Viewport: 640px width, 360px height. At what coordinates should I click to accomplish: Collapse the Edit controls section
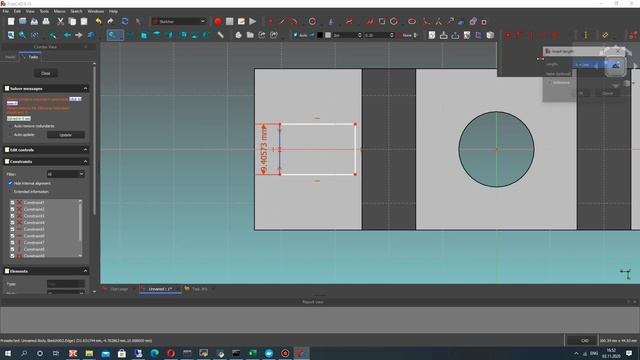point(85,150)
